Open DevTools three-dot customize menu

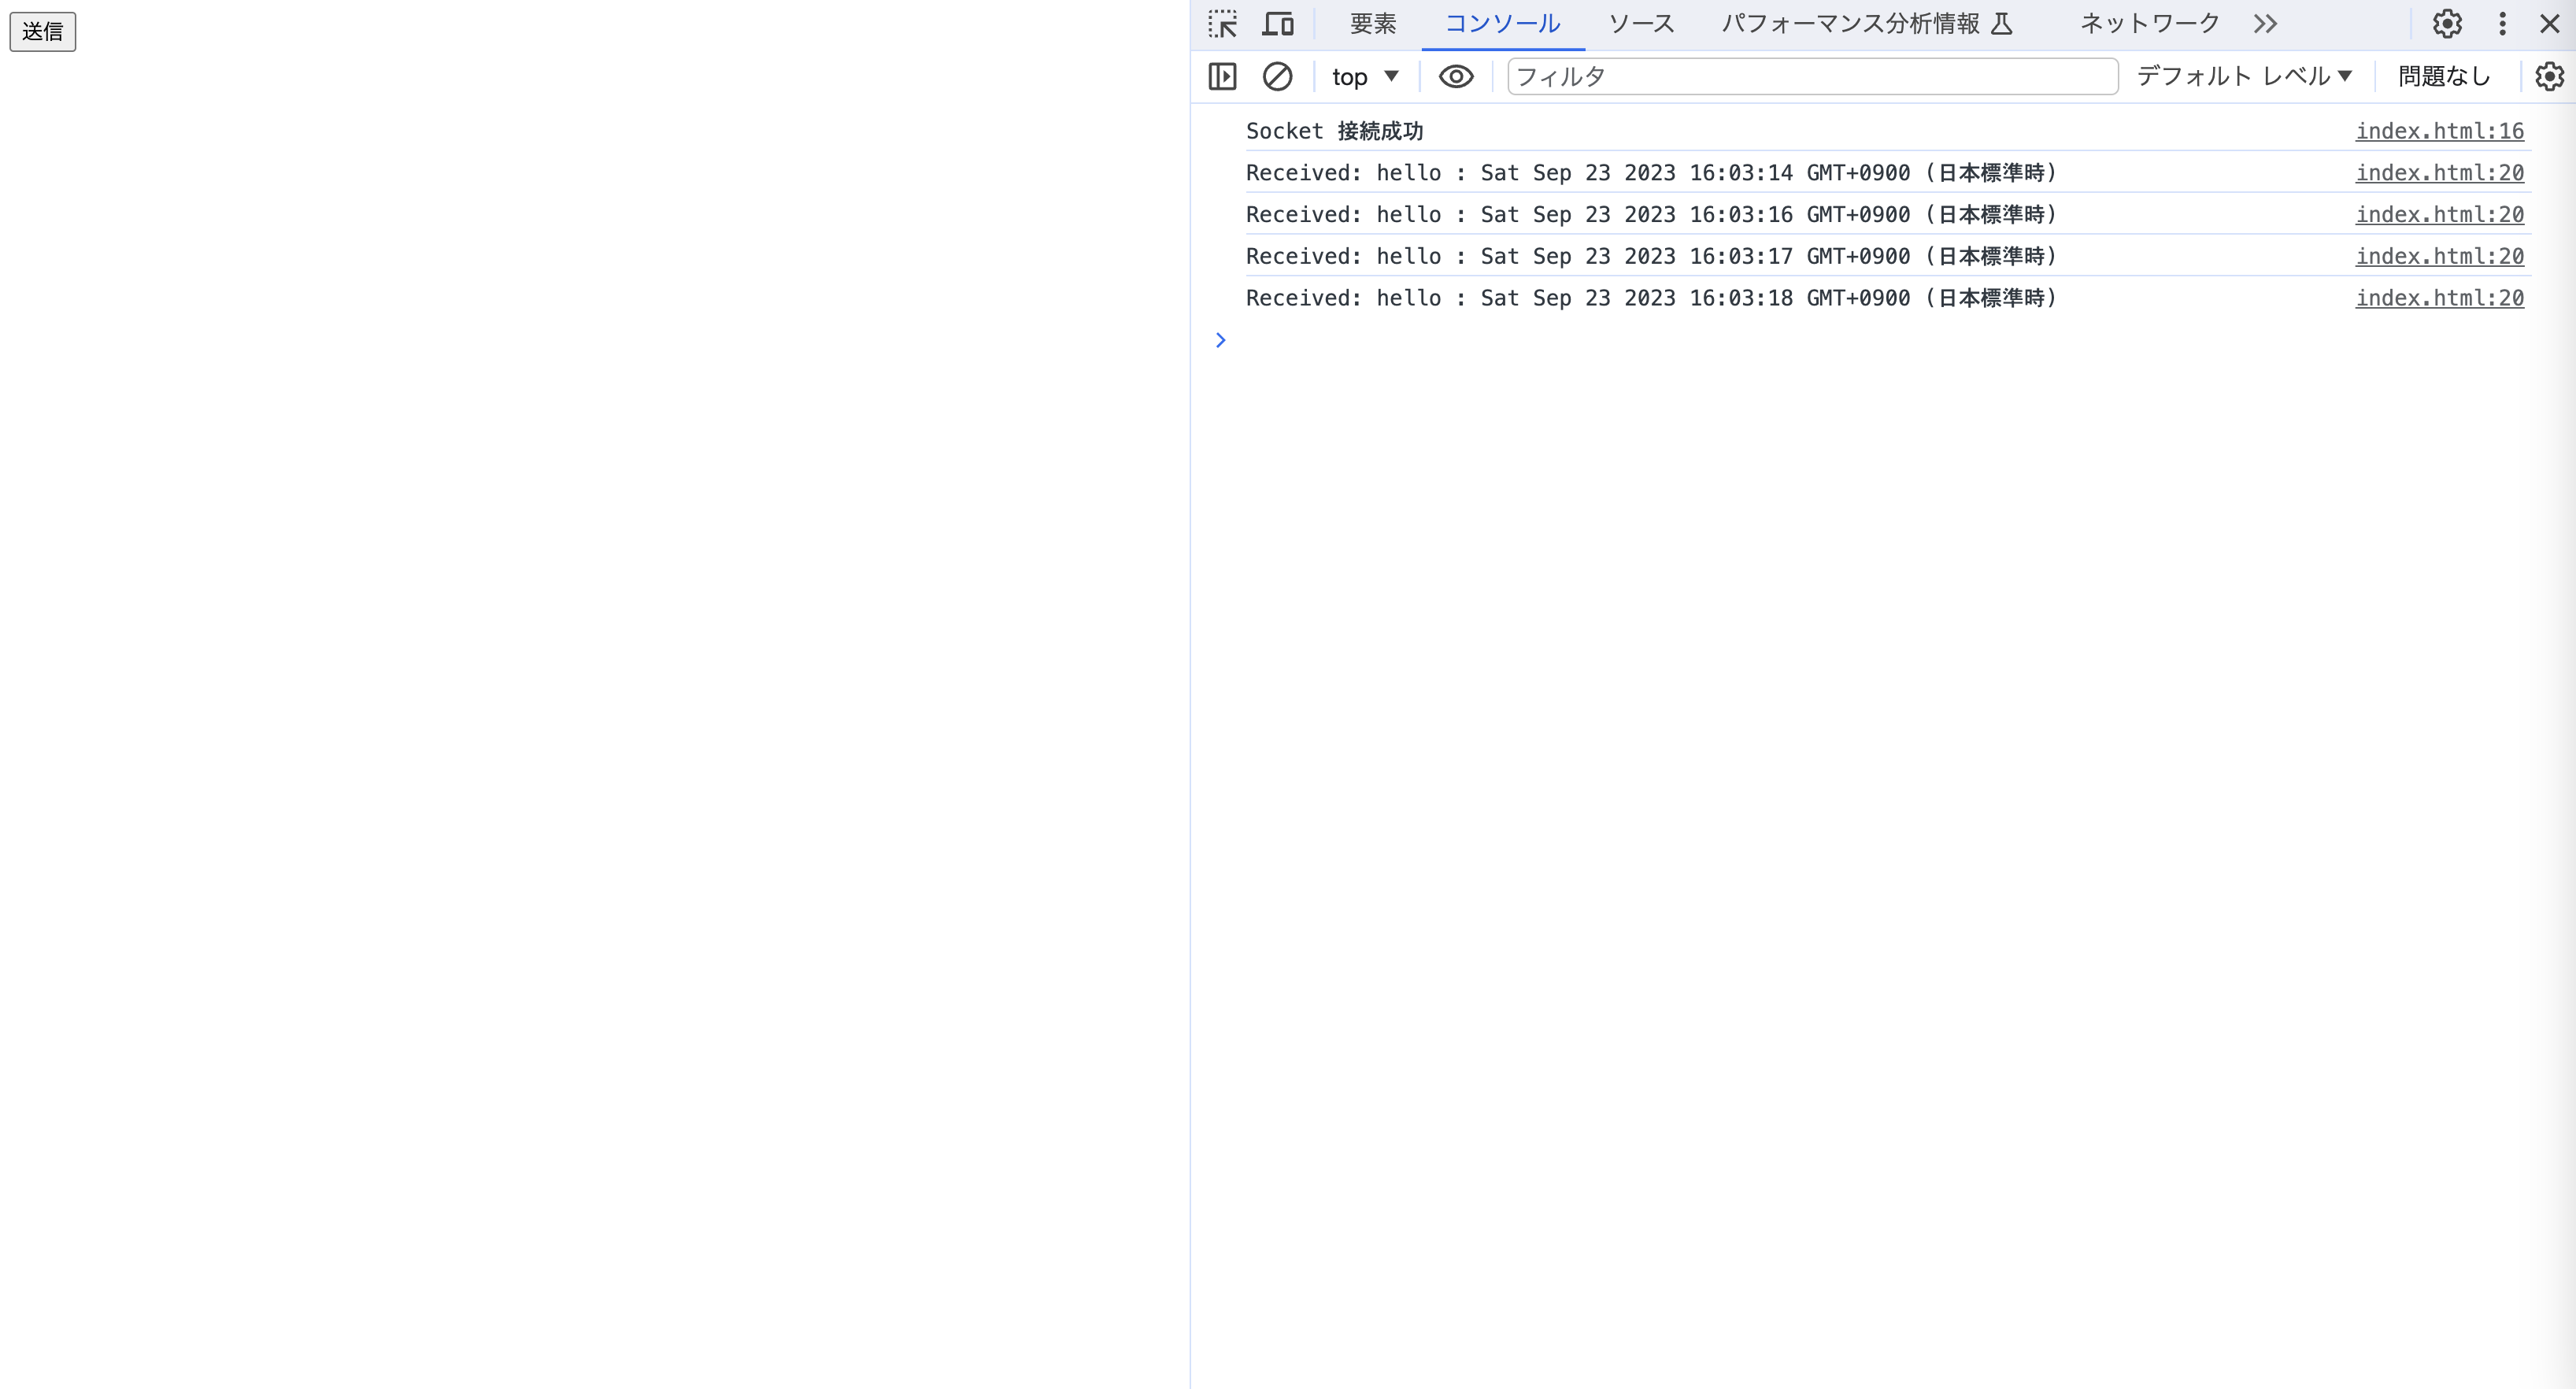point(2502,24)
